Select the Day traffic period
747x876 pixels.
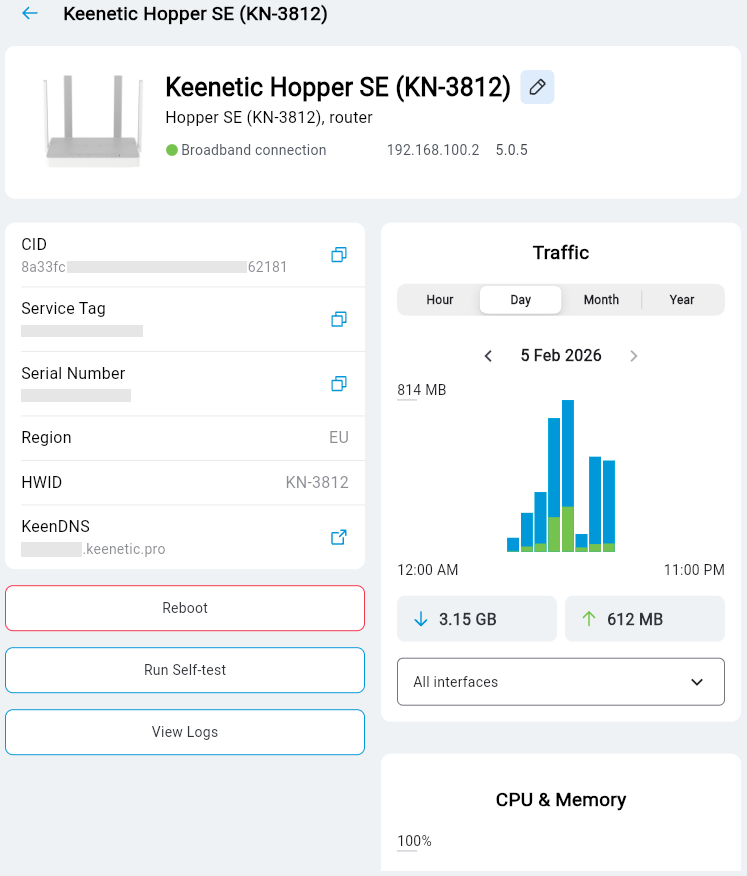coord(520,300)
